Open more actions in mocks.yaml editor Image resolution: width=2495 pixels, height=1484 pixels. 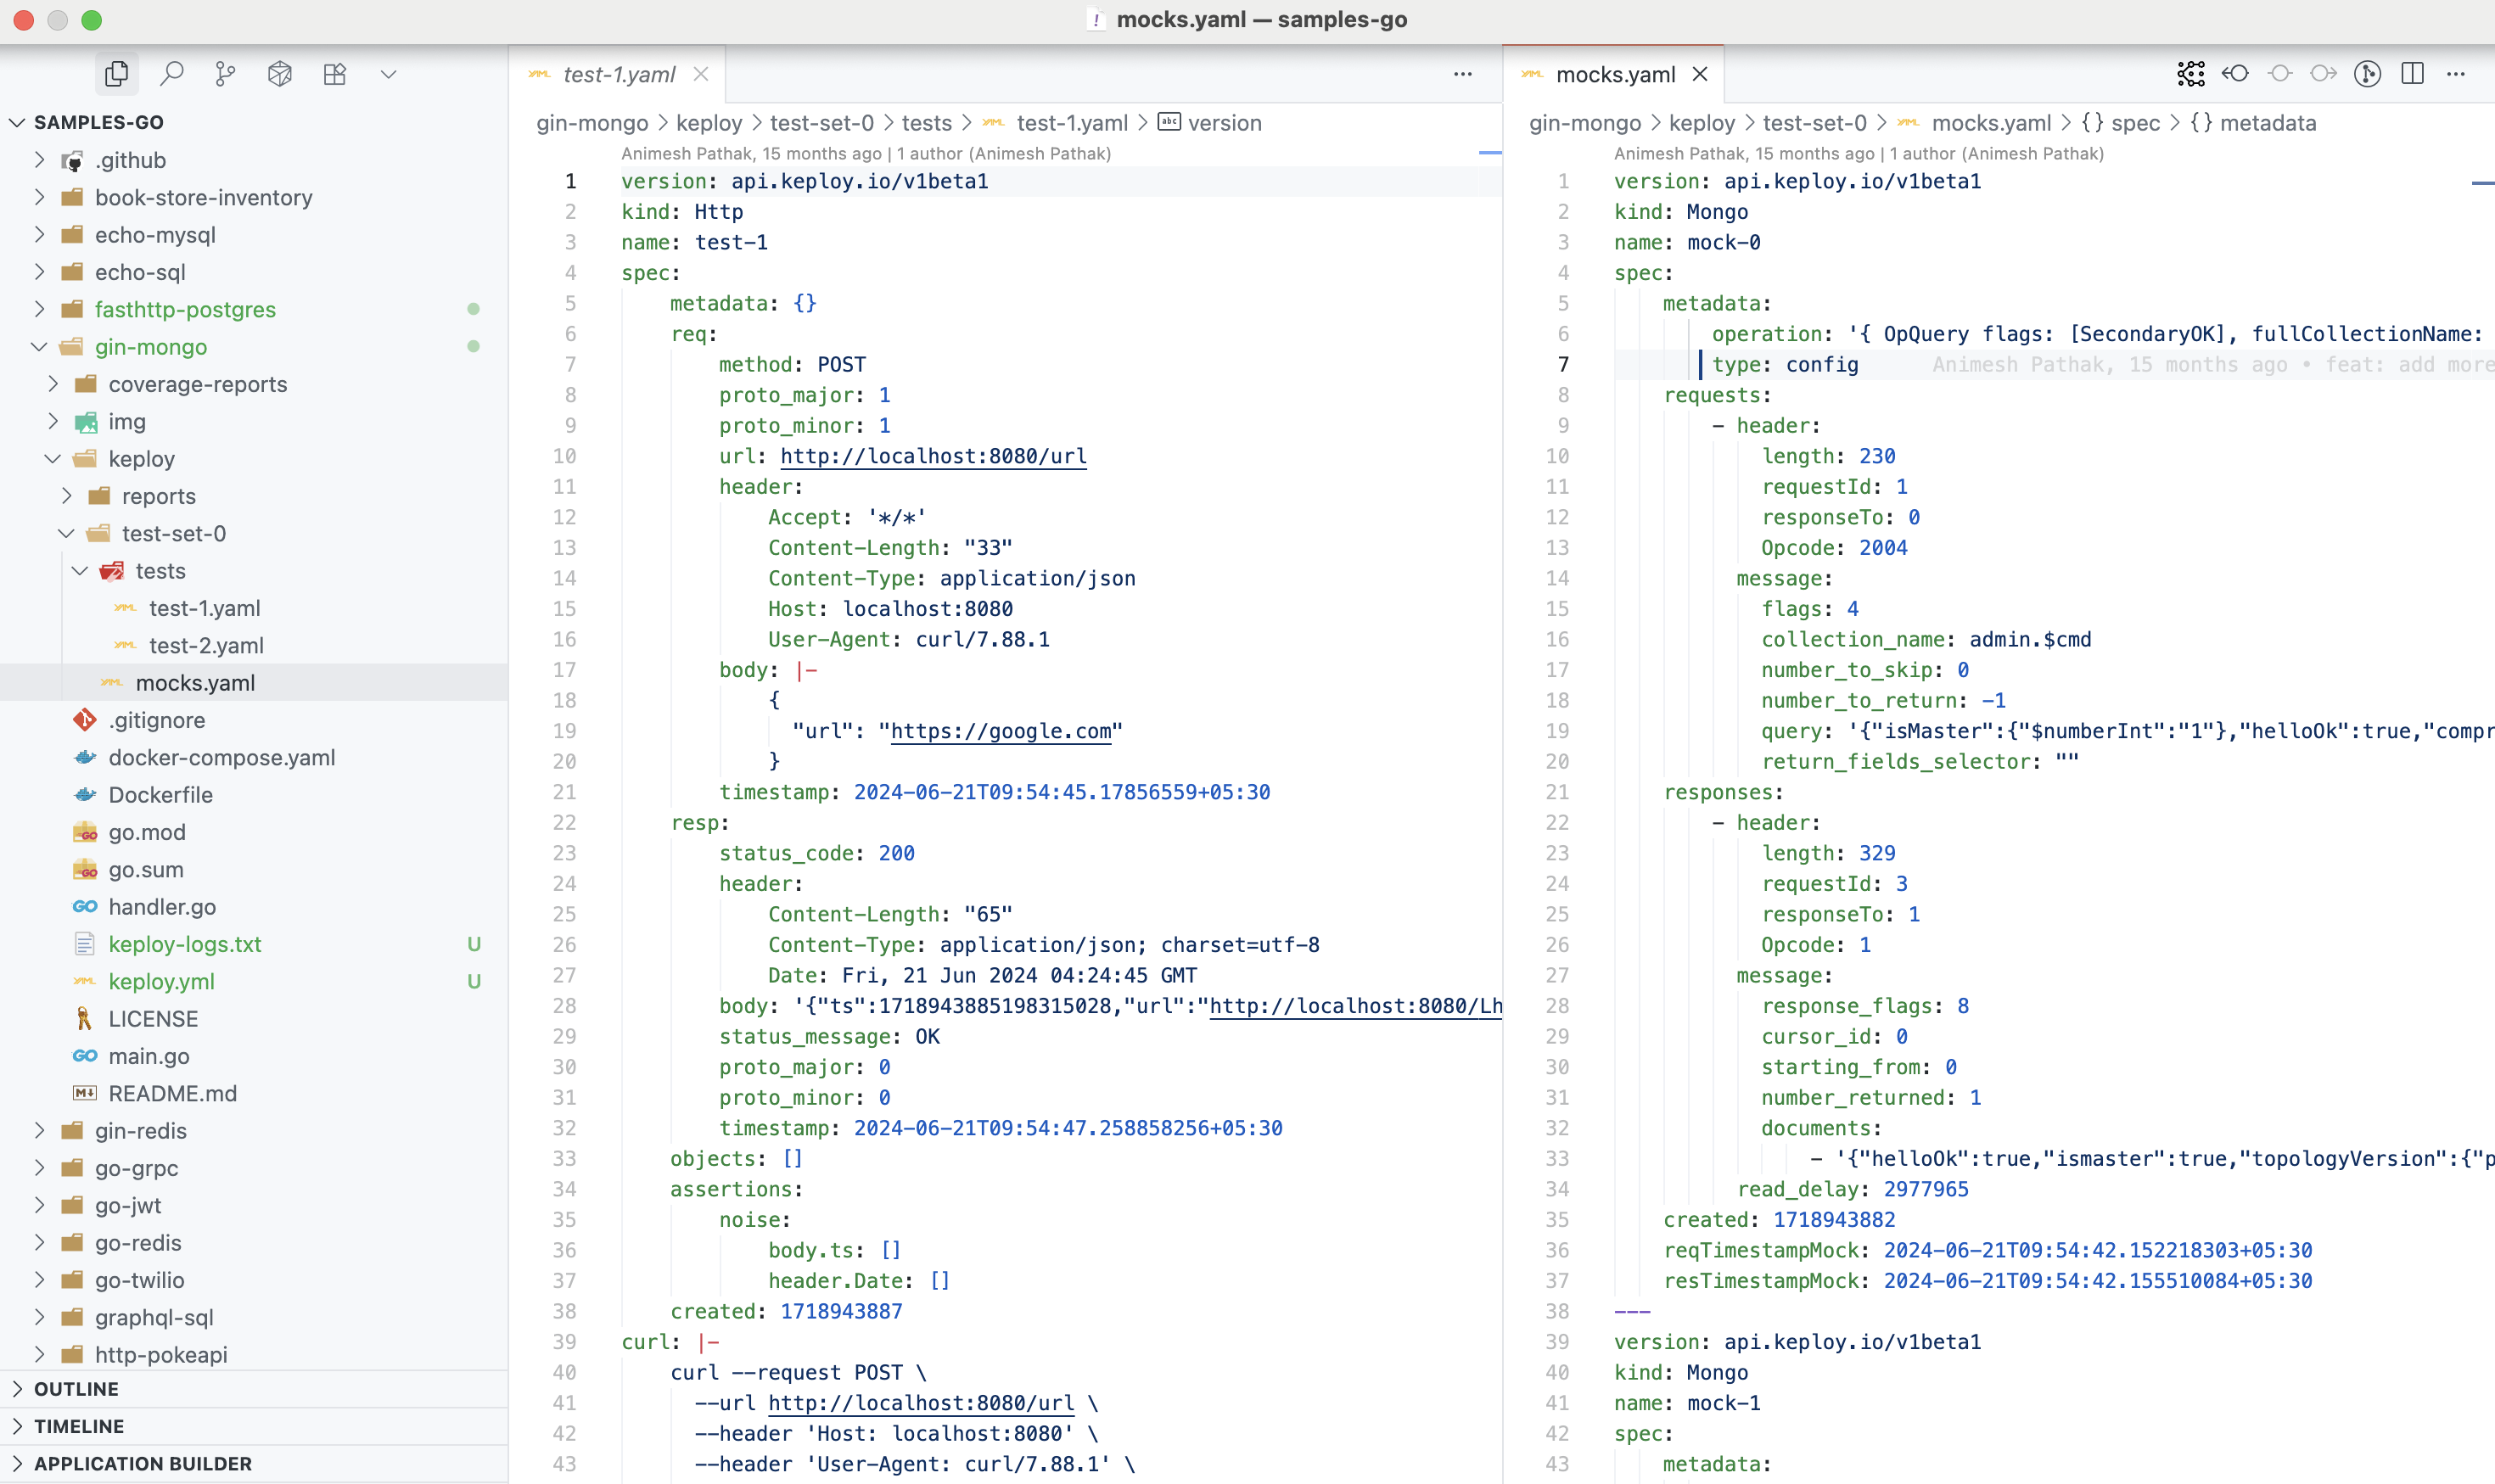(x=2456, y=74)
